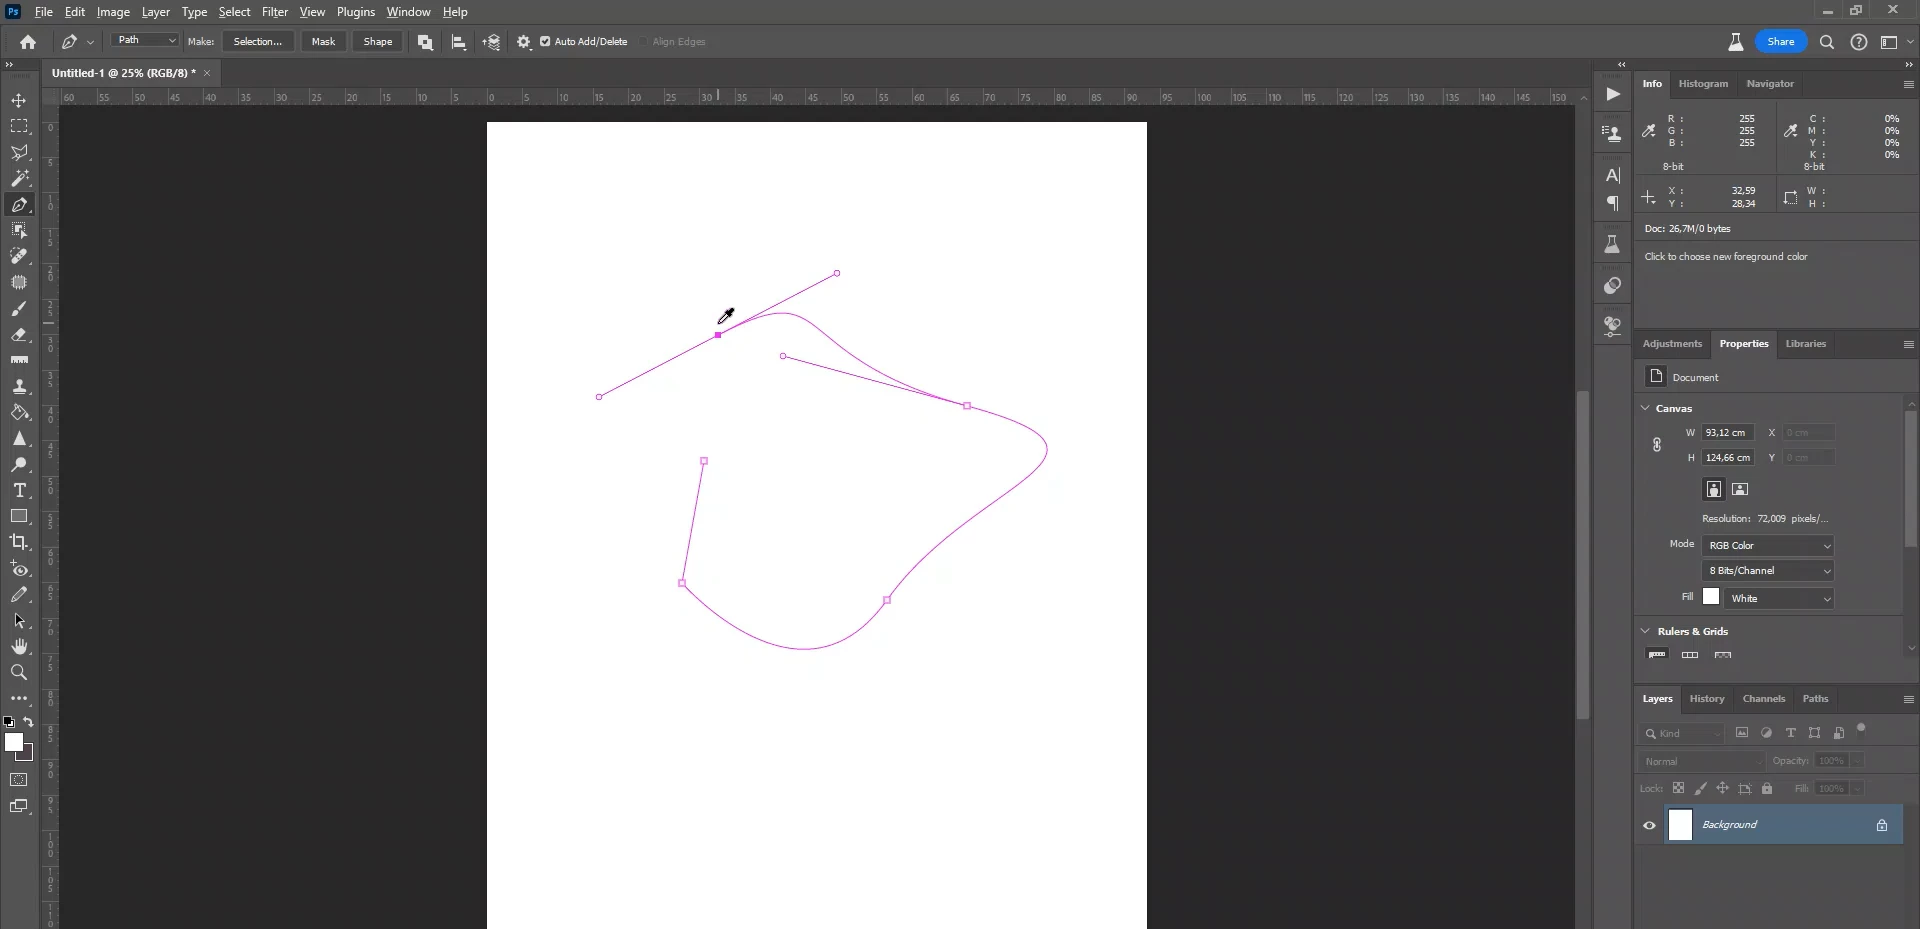Select the Lasso tool
Viewport: 1920px width, 929px height.
(19, 153)
